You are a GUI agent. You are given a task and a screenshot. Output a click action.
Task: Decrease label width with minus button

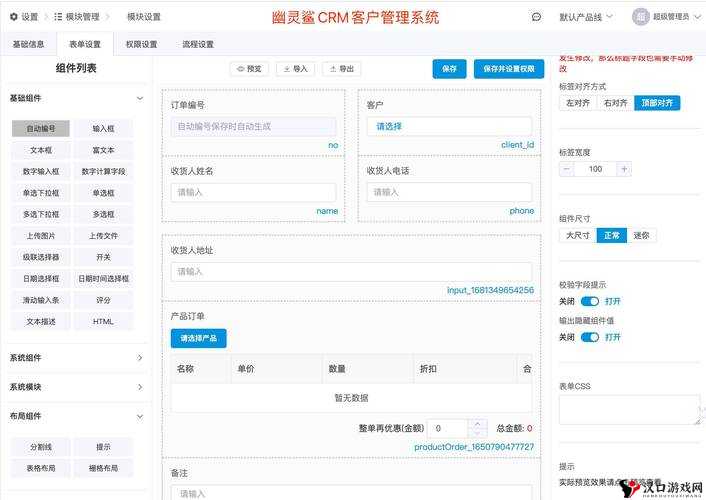click(x=567, y=169)
